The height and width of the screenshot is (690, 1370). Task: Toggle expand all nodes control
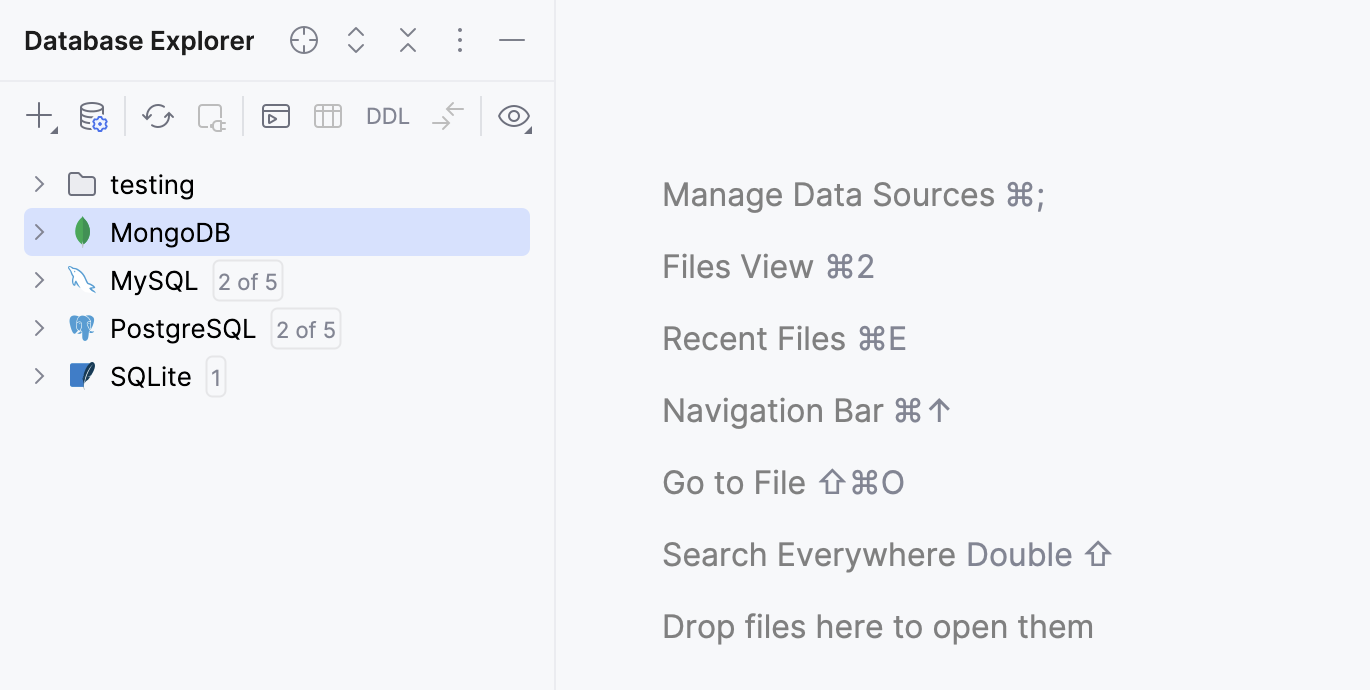(x=355, y=40)
